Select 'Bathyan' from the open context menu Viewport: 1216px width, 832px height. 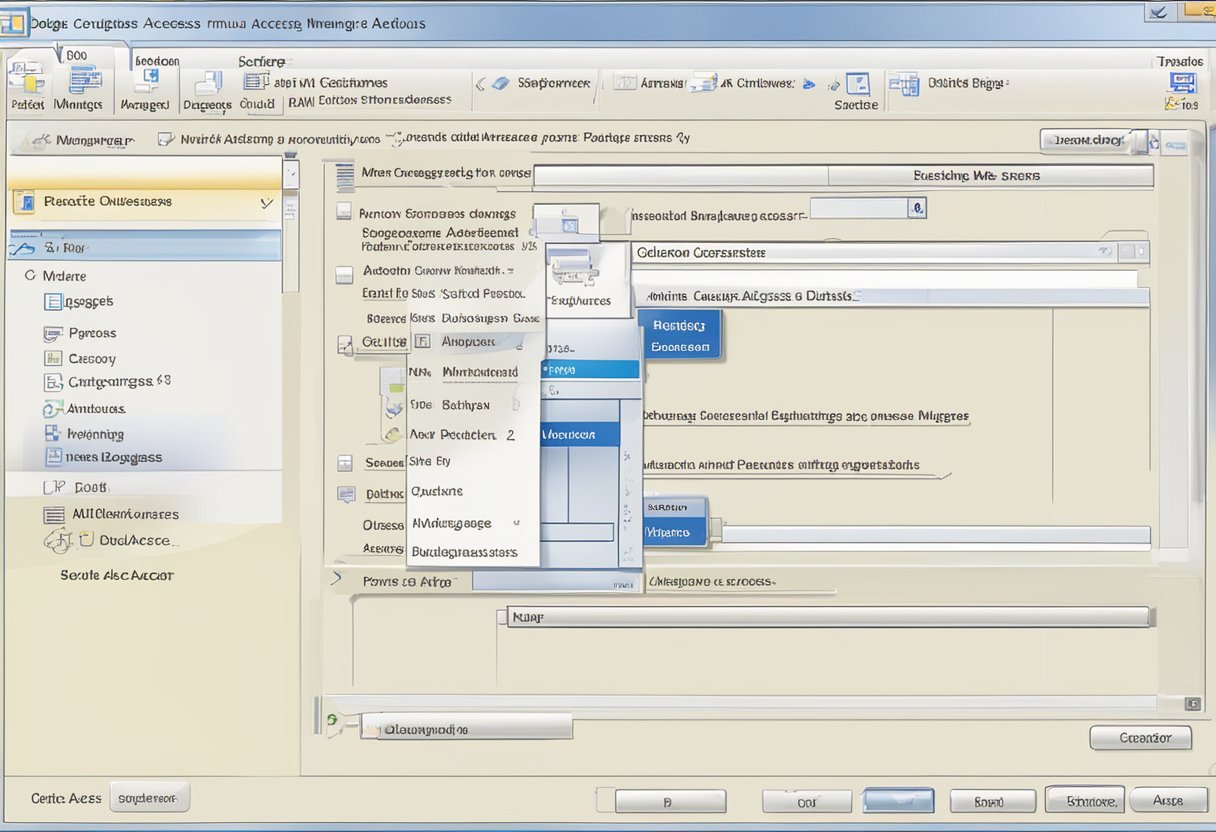click(x=465, y=404)
